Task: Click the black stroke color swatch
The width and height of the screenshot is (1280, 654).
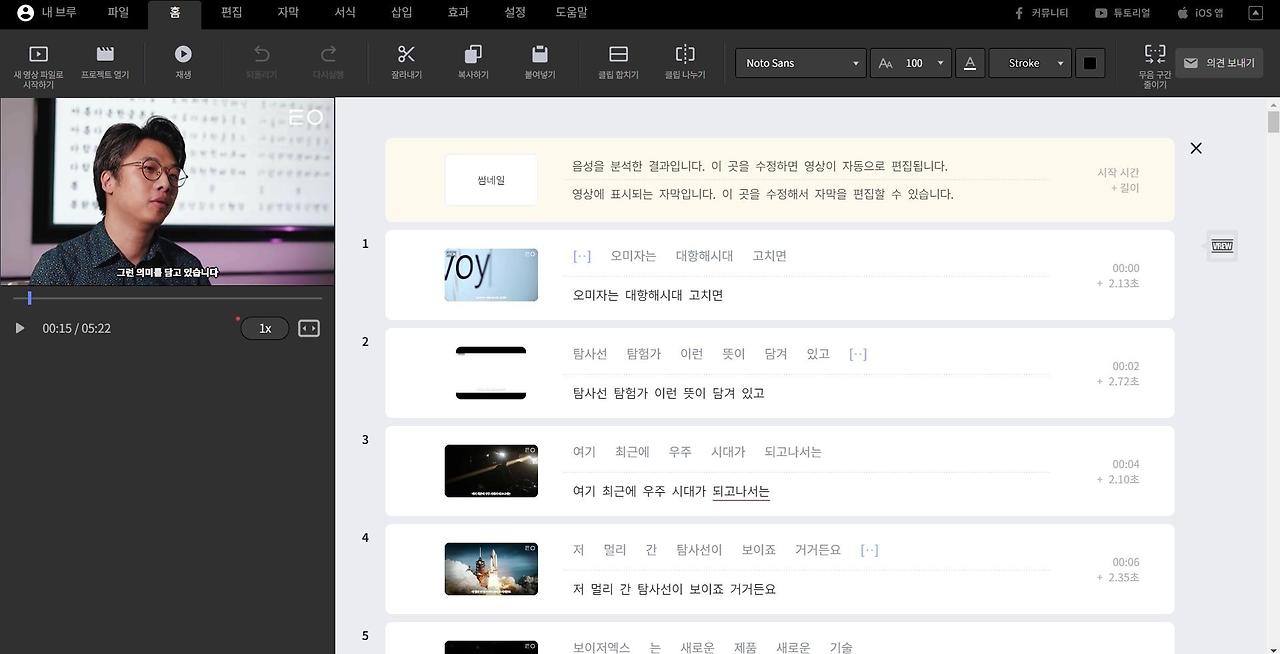Action: click(x=1090, y=63)
